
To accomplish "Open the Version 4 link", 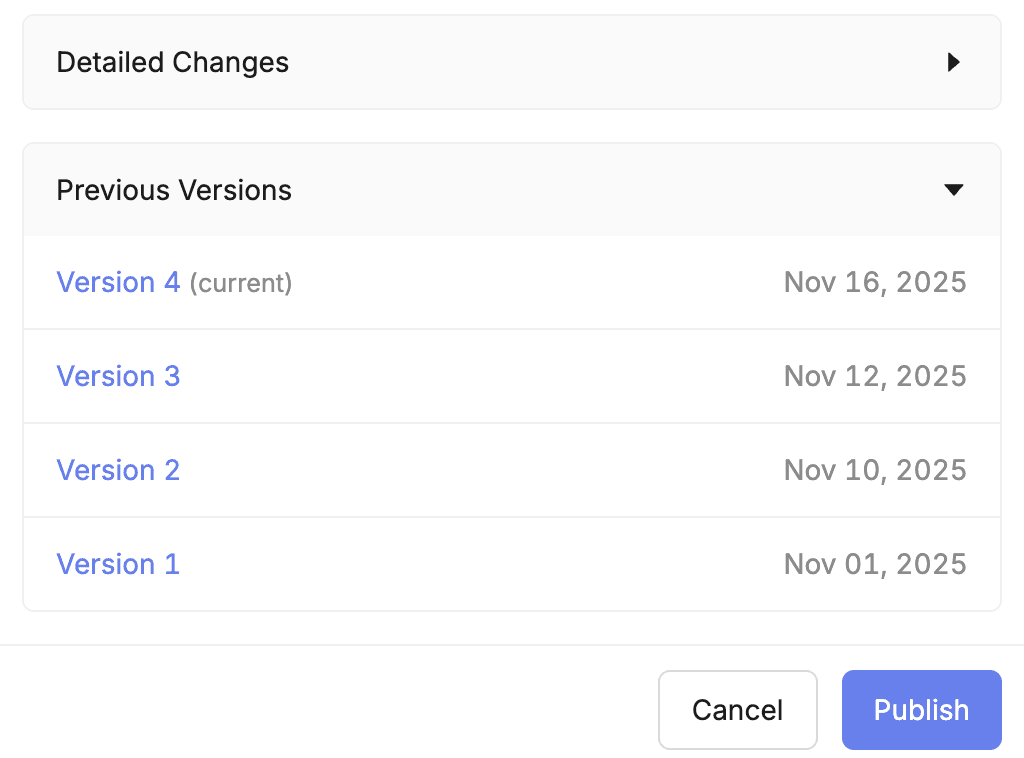I will (x=118, y=283).
